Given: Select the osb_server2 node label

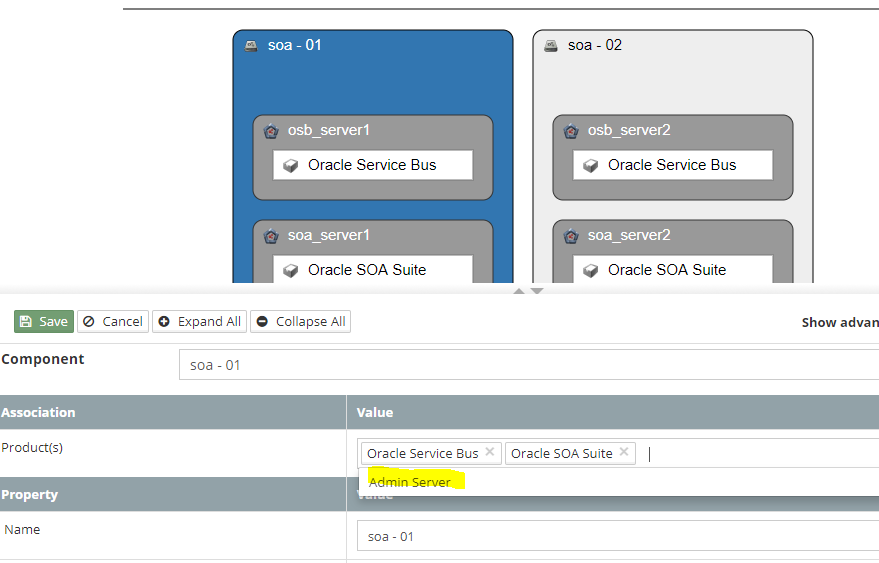Looking at the screenshot, I should 629,130.
